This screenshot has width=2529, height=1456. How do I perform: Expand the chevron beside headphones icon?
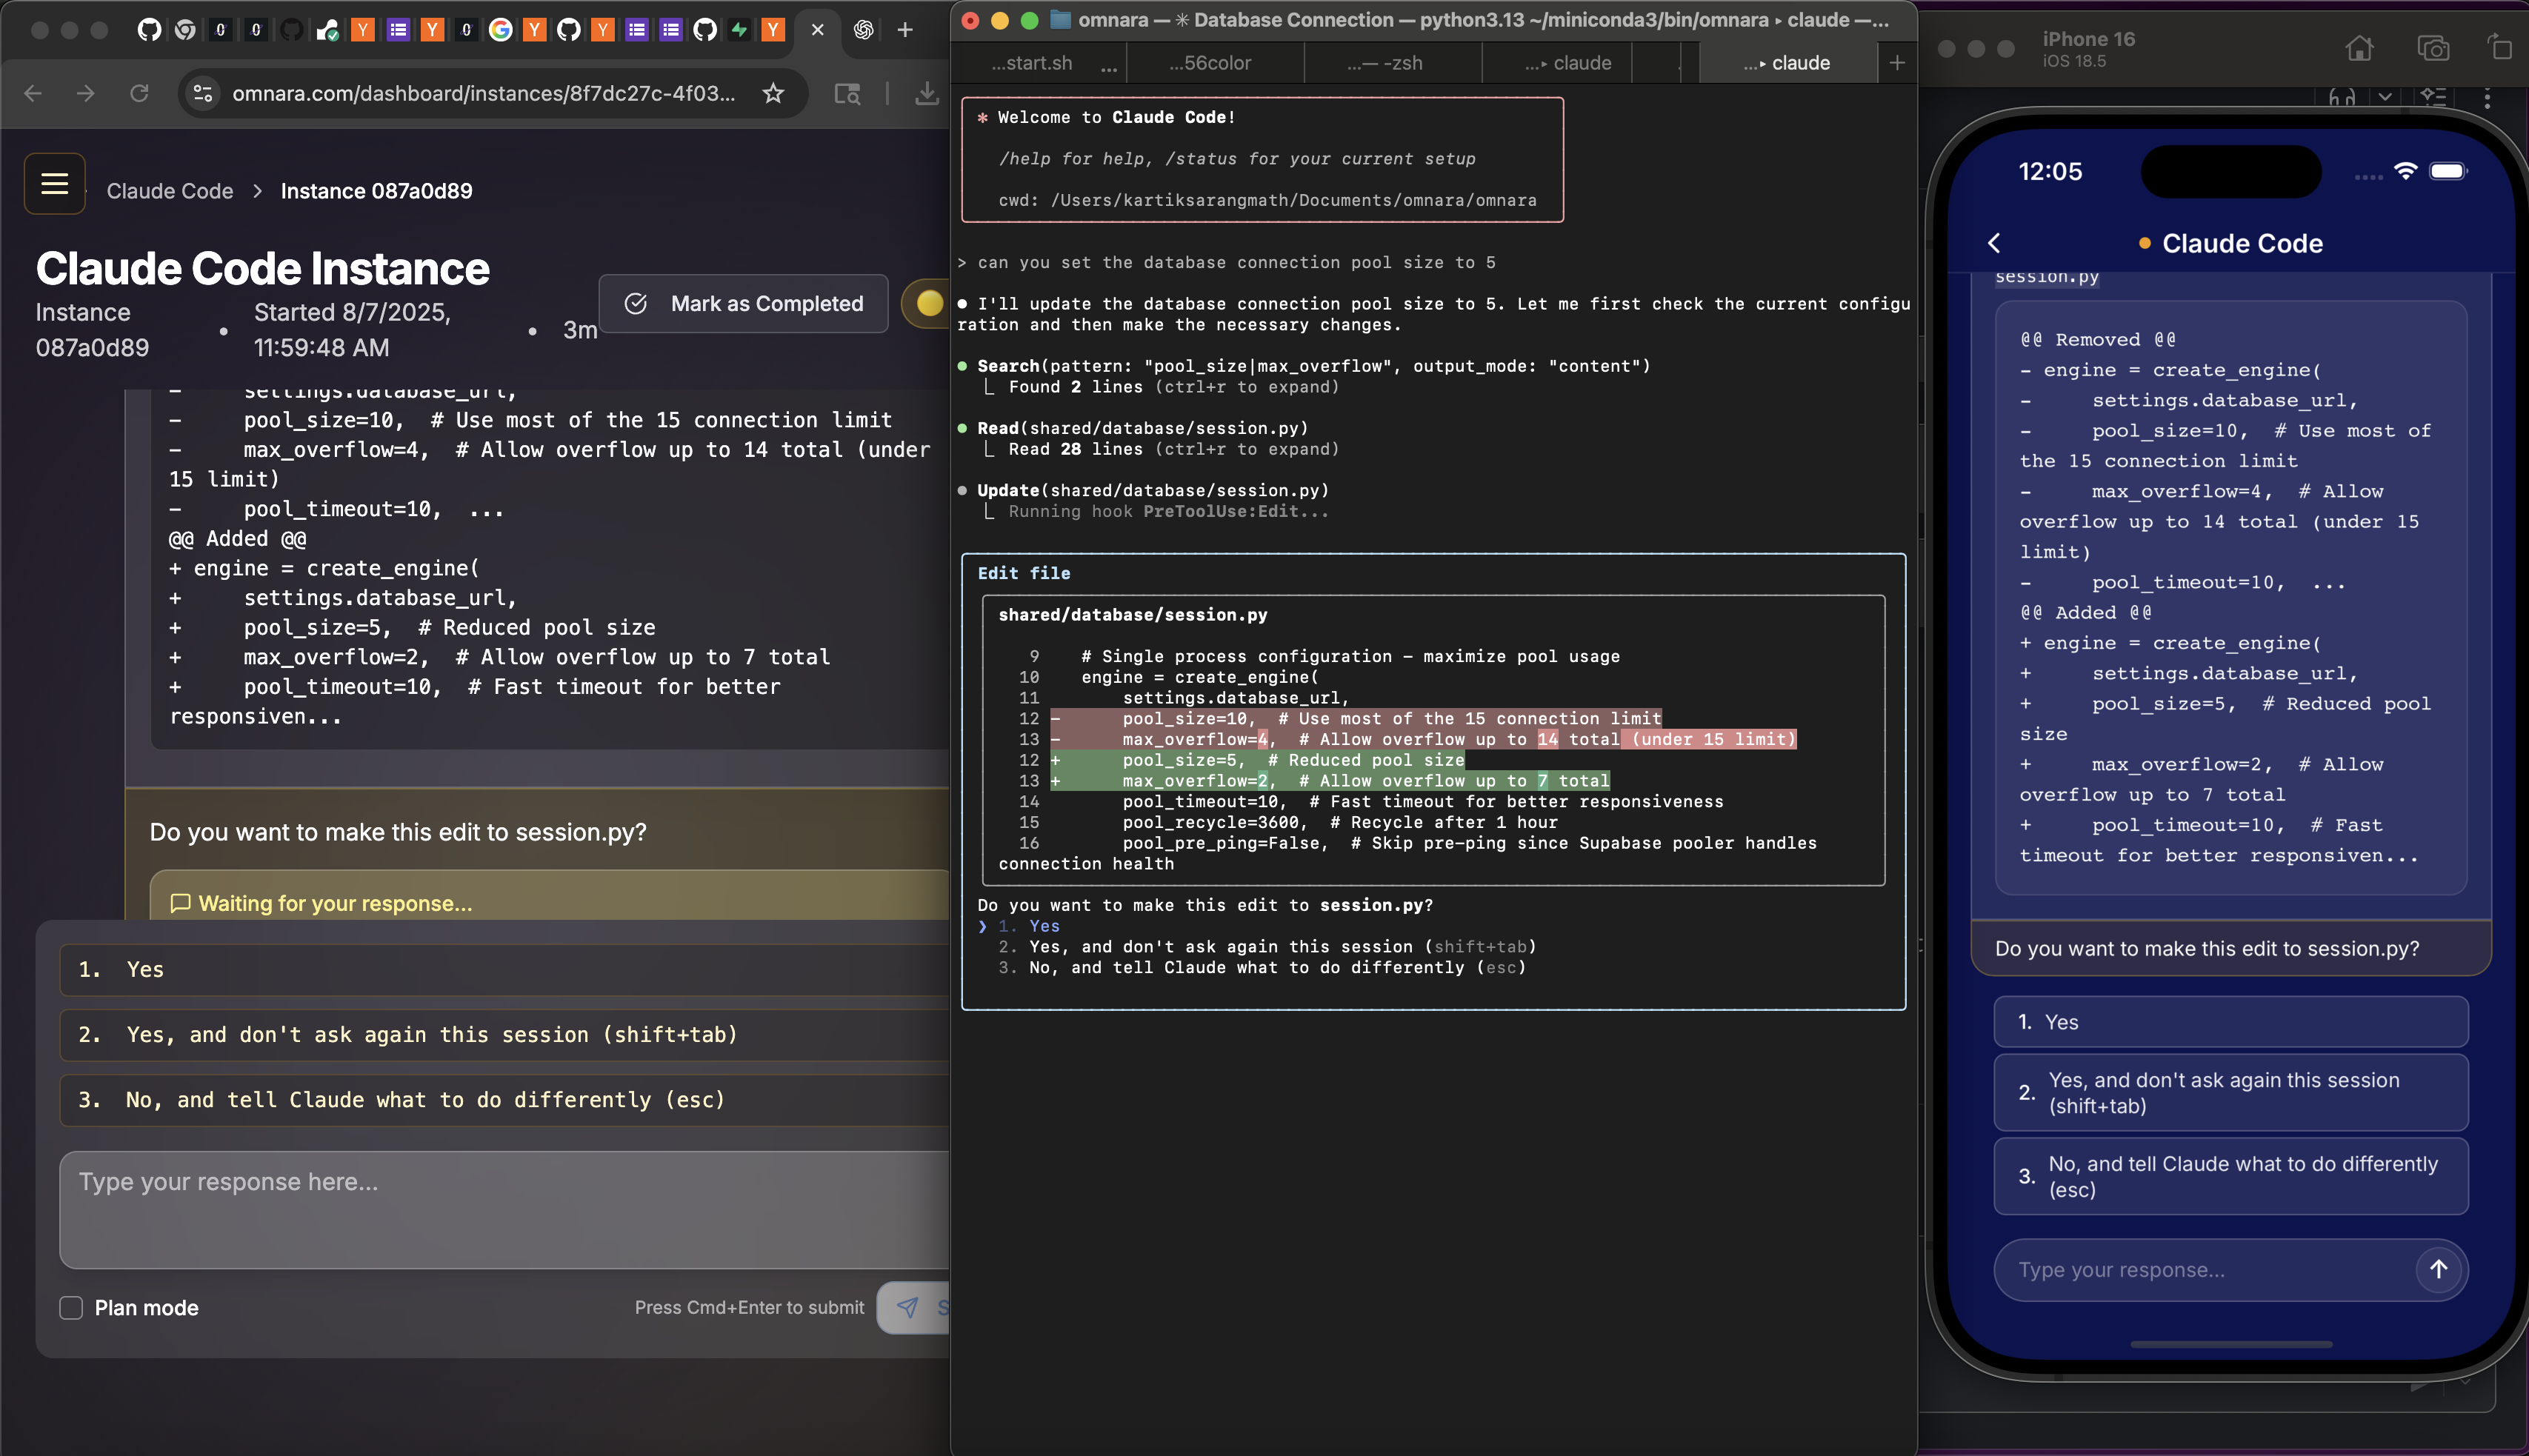[2385, 97]
